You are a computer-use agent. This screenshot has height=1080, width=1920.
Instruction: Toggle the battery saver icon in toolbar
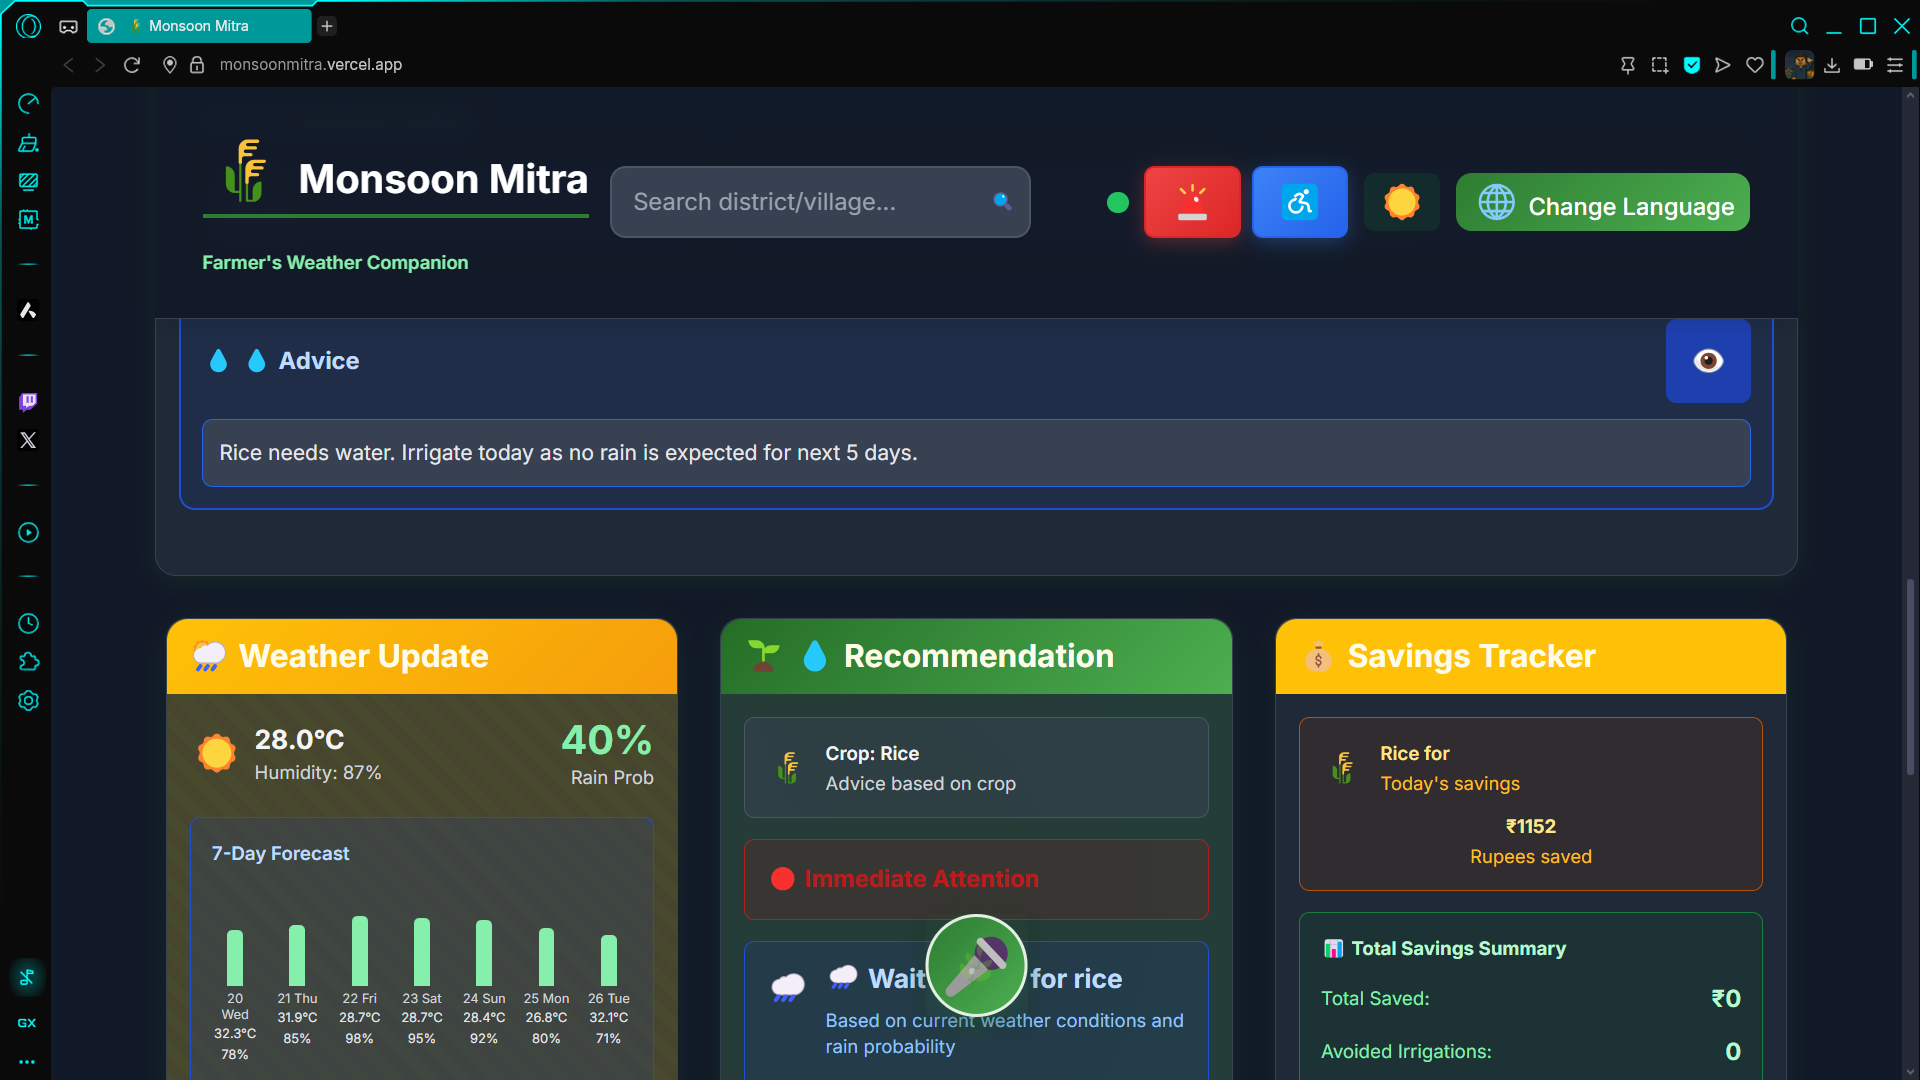click(x=1863, y=65)
